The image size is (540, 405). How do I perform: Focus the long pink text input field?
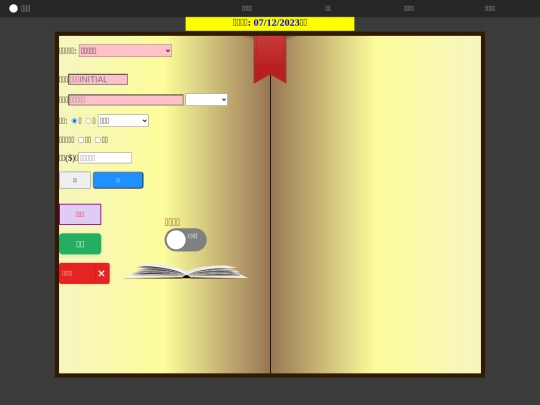(126, 100)
